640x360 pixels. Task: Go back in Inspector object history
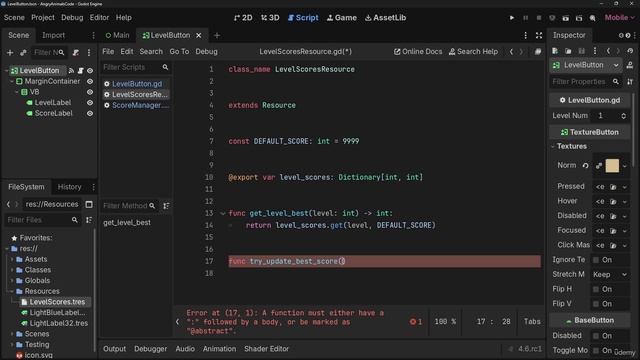pos(608,51)
